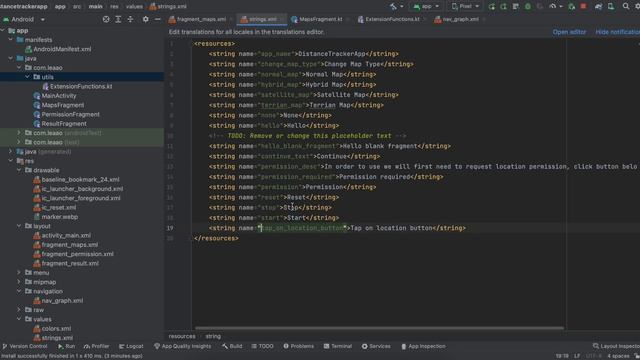Click the Sync Project with Gradle Files icon
Viewport: 640px width, 360px height.
pyautogui.click(x=598, y=7)
